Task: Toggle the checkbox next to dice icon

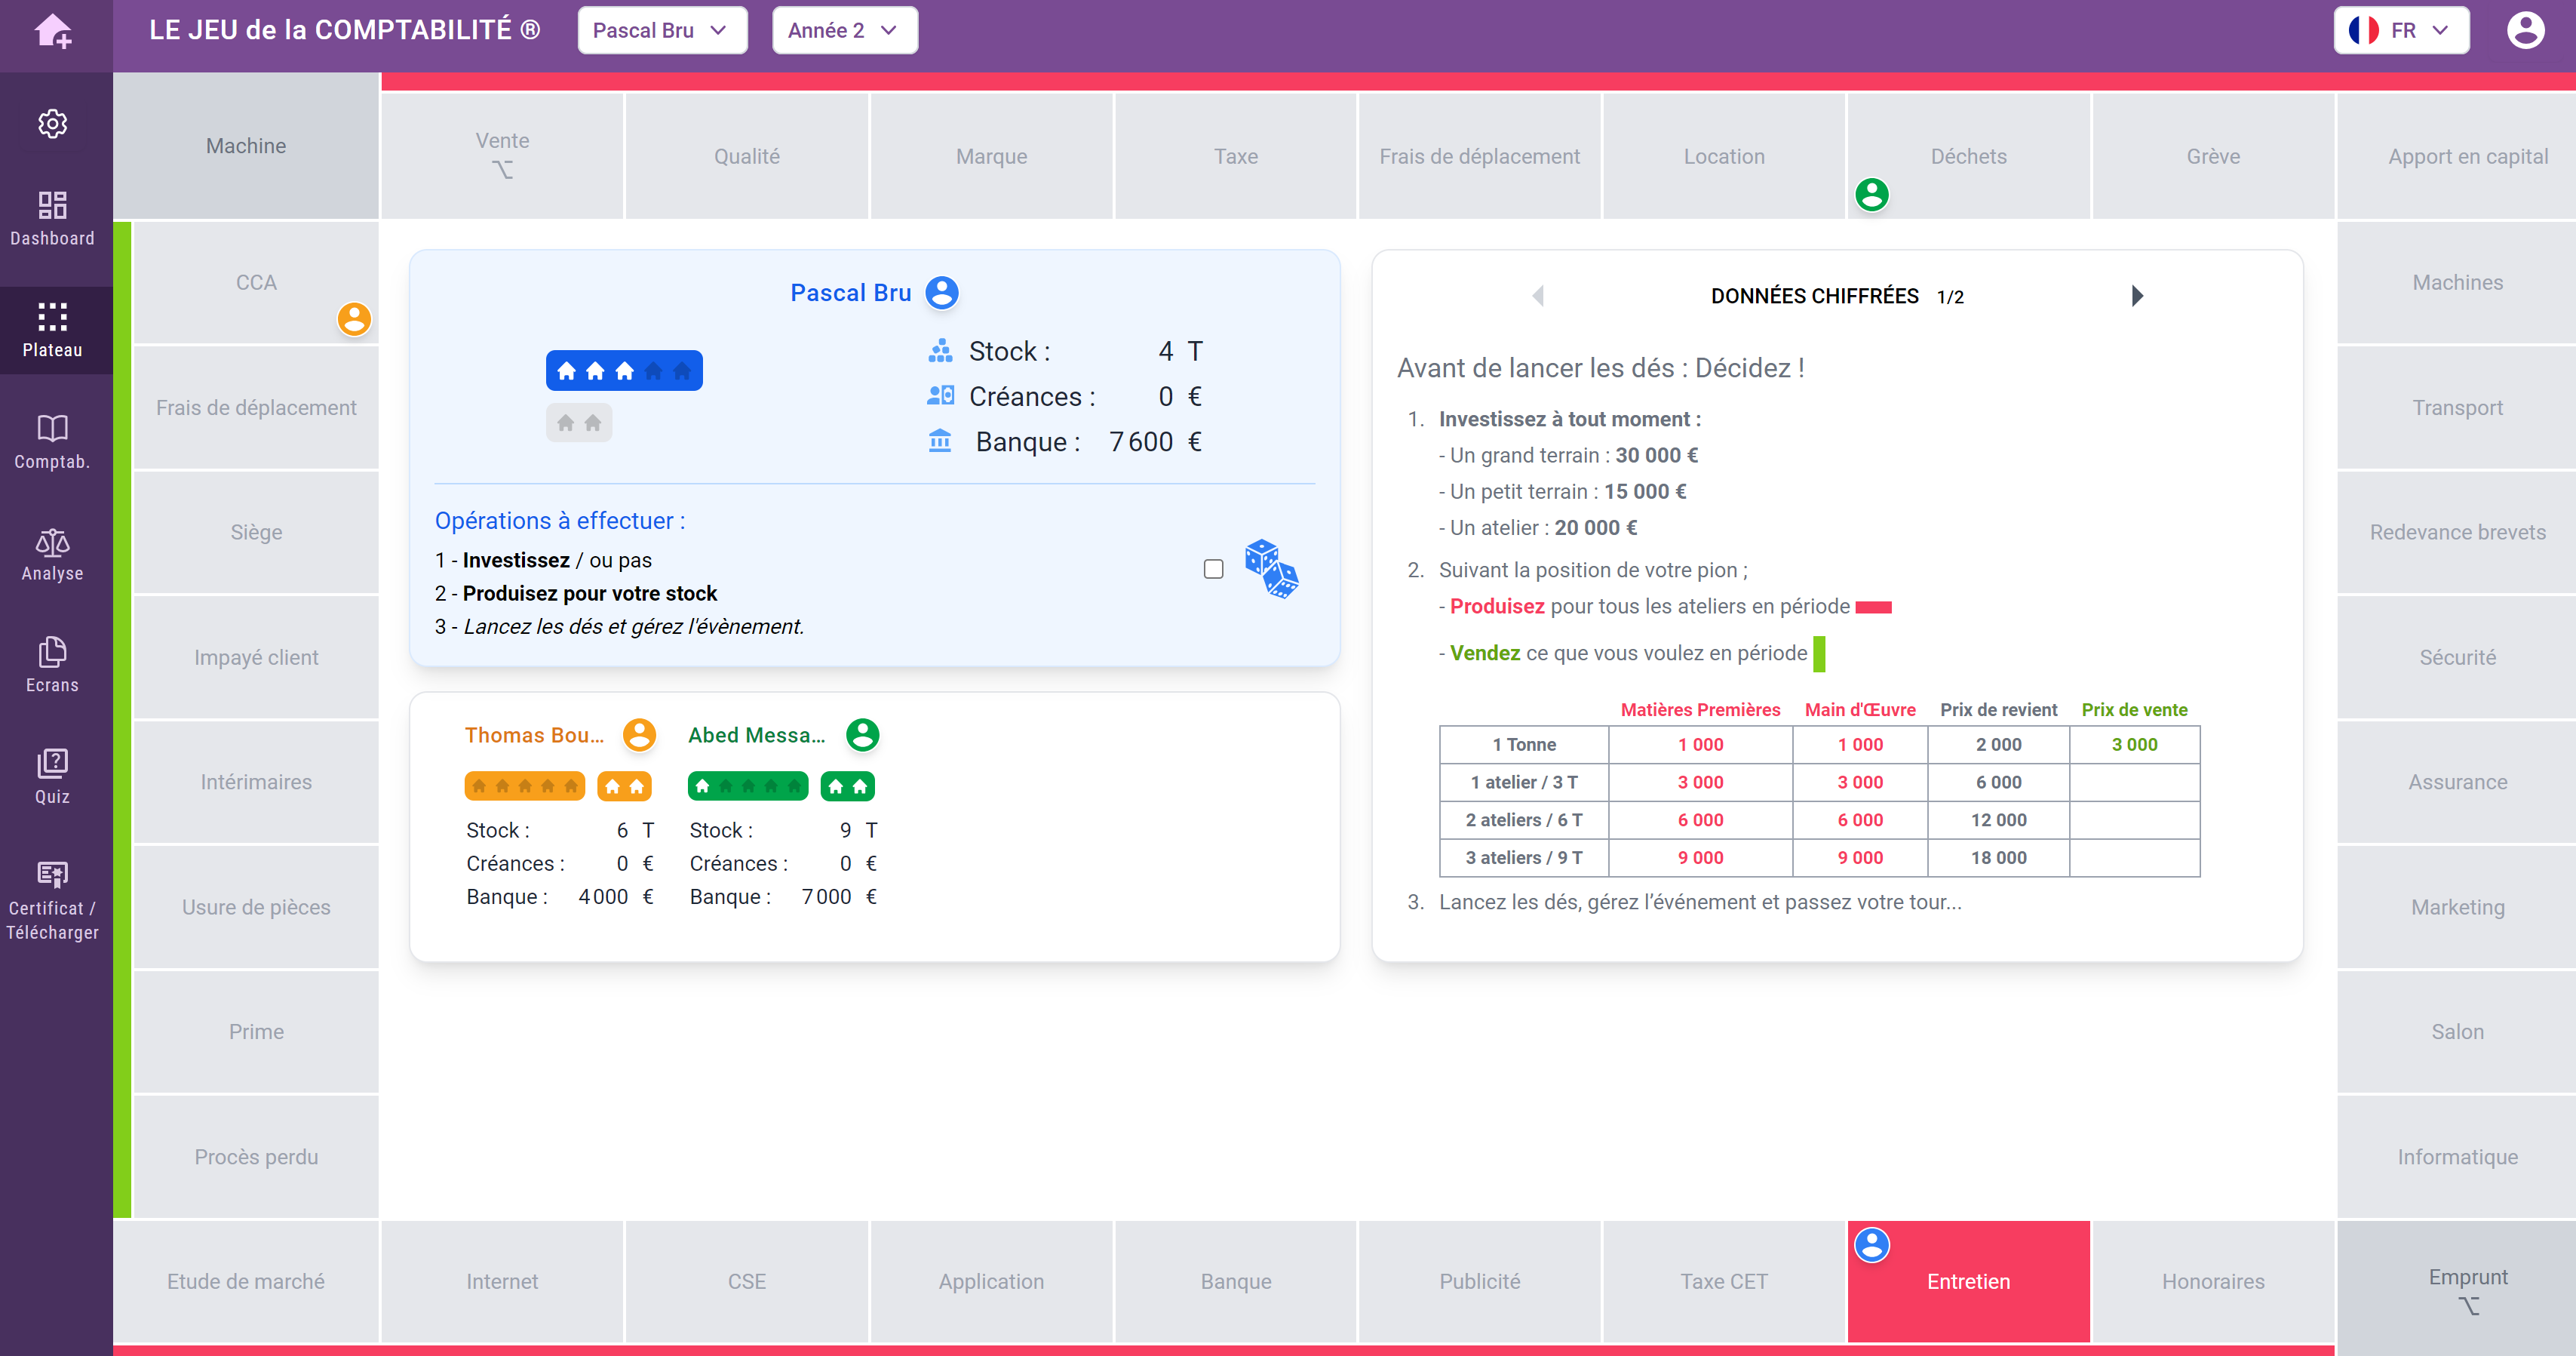Action: [x=1213, y=569]
